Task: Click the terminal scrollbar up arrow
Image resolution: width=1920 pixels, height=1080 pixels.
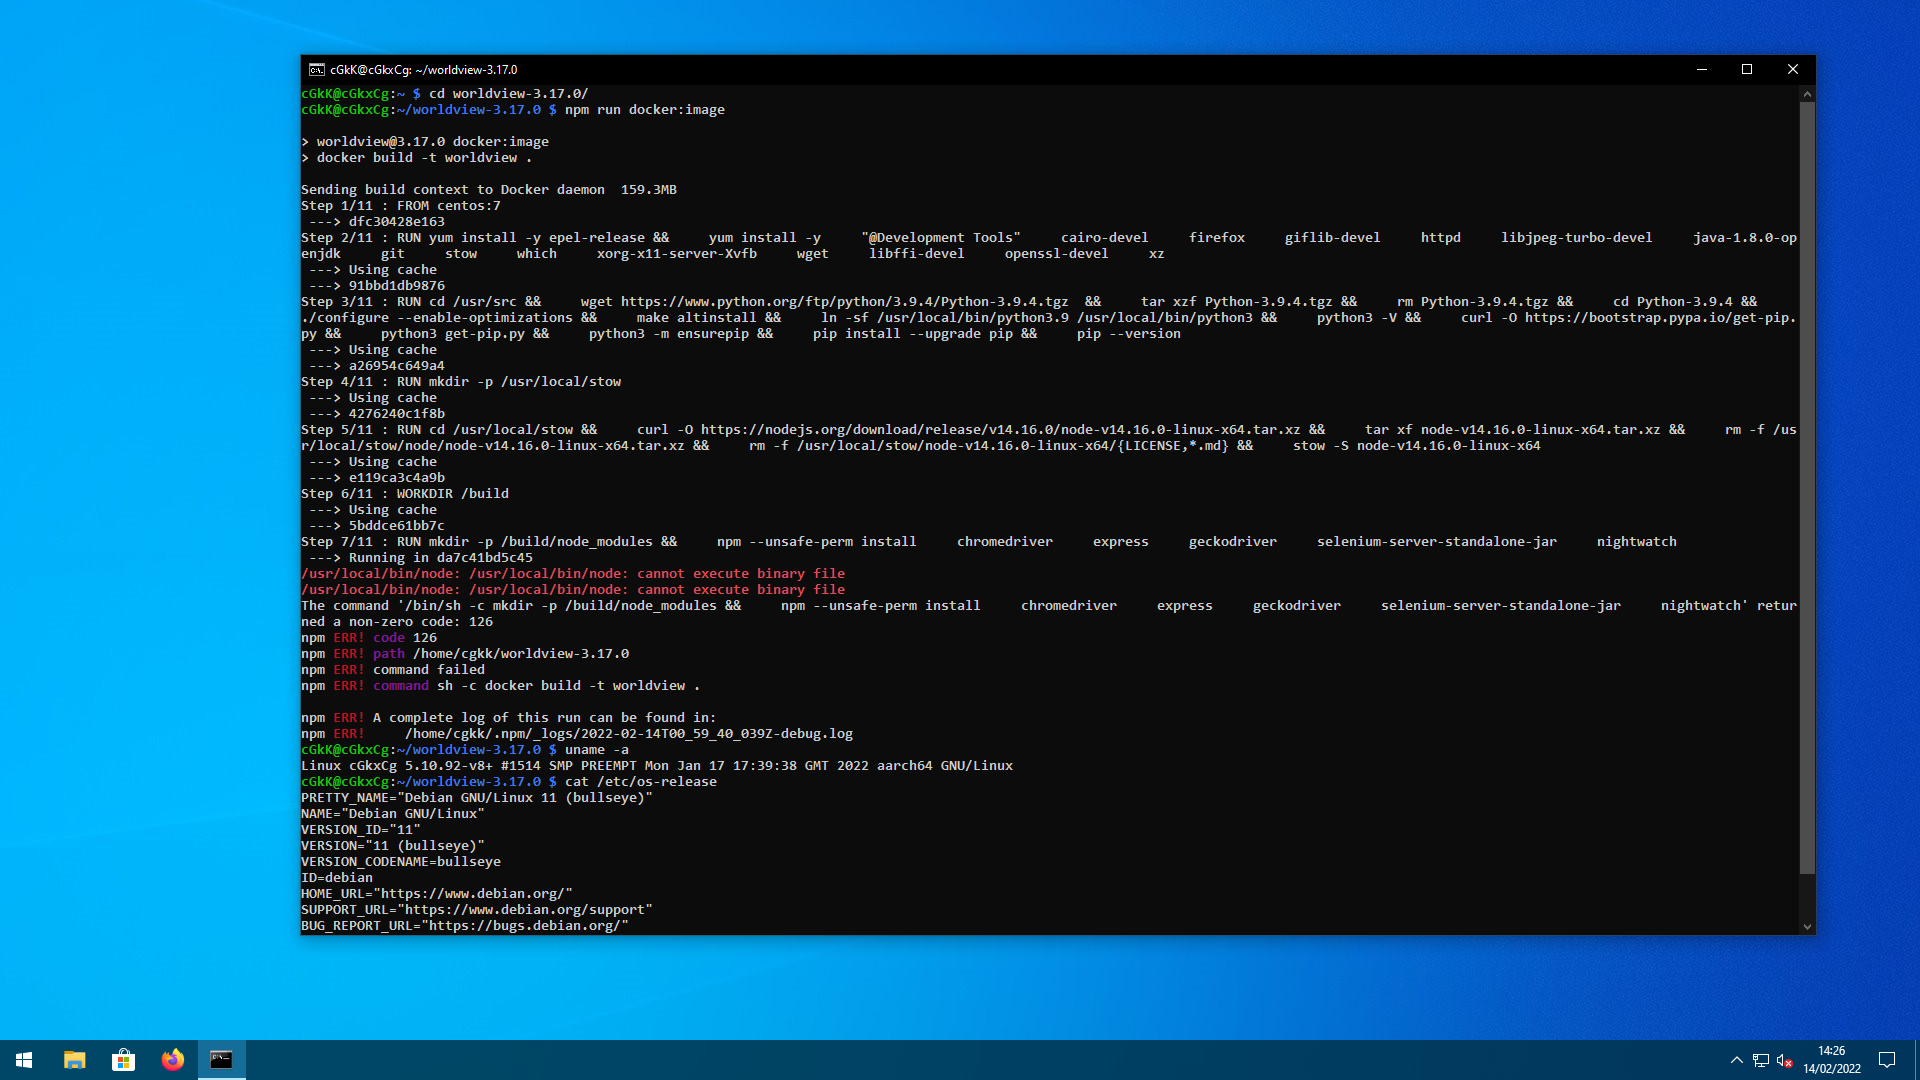Action: point(1807,94)
